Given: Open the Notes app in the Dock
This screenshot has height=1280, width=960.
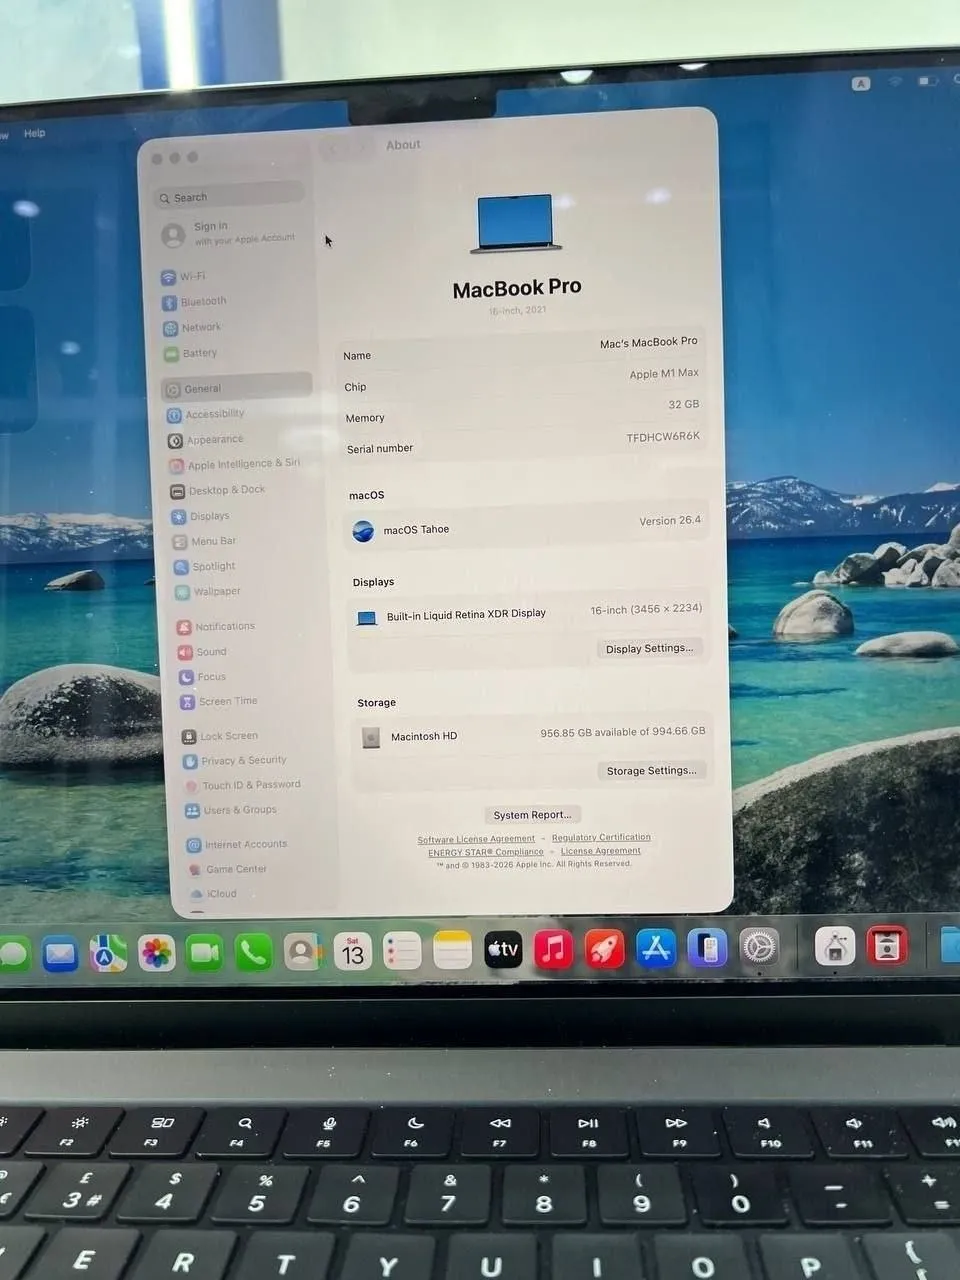Looking at the screenshot, I should (x=452, y=951).
